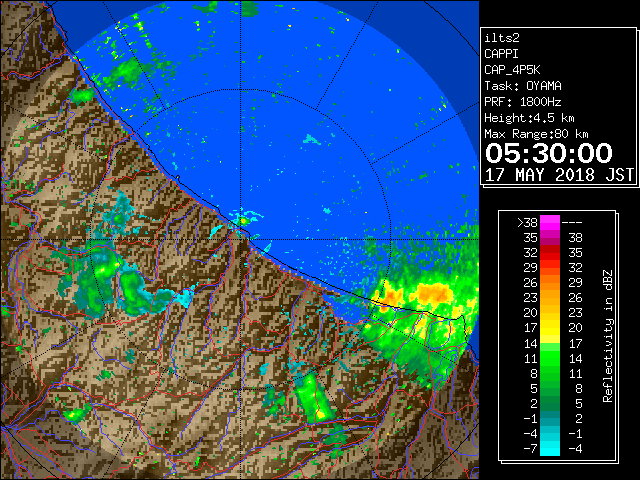The height and width of the screenshot is (480, 640).
Task: Pick the cyan swatch at legend bottom
Action: tap(550, 448)
